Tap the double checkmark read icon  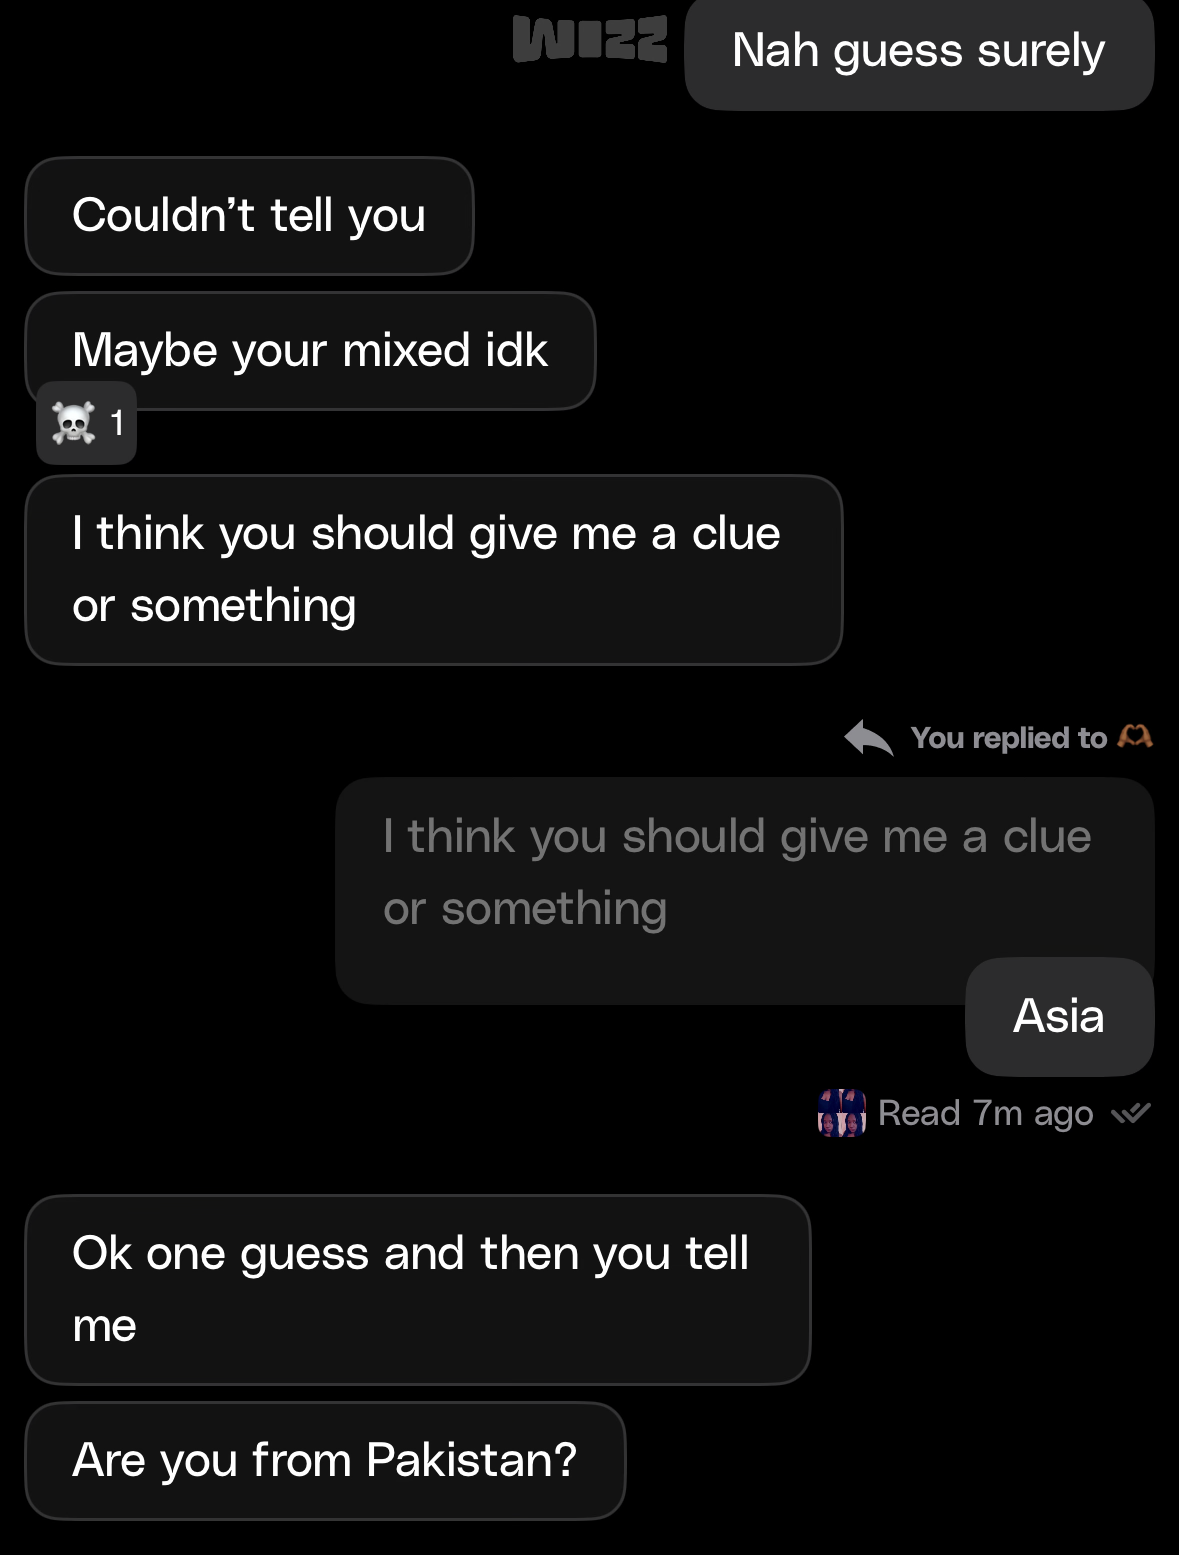click(x=1131, y=1113)
